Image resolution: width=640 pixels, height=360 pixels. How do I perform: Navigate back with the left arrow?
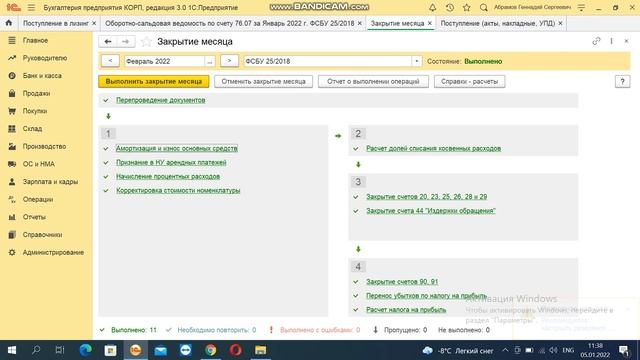pos(108,41)
